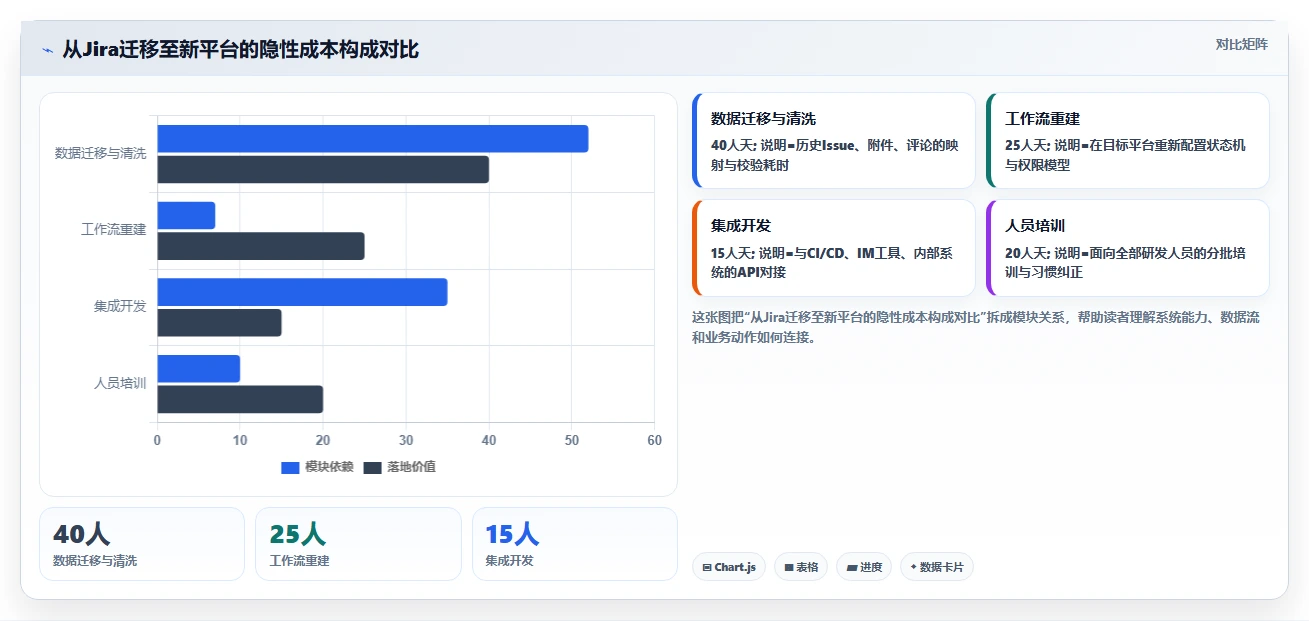Screen dimensions: 1309x621
Task: Click the x-axis value 60
Action: coord(654,440)
